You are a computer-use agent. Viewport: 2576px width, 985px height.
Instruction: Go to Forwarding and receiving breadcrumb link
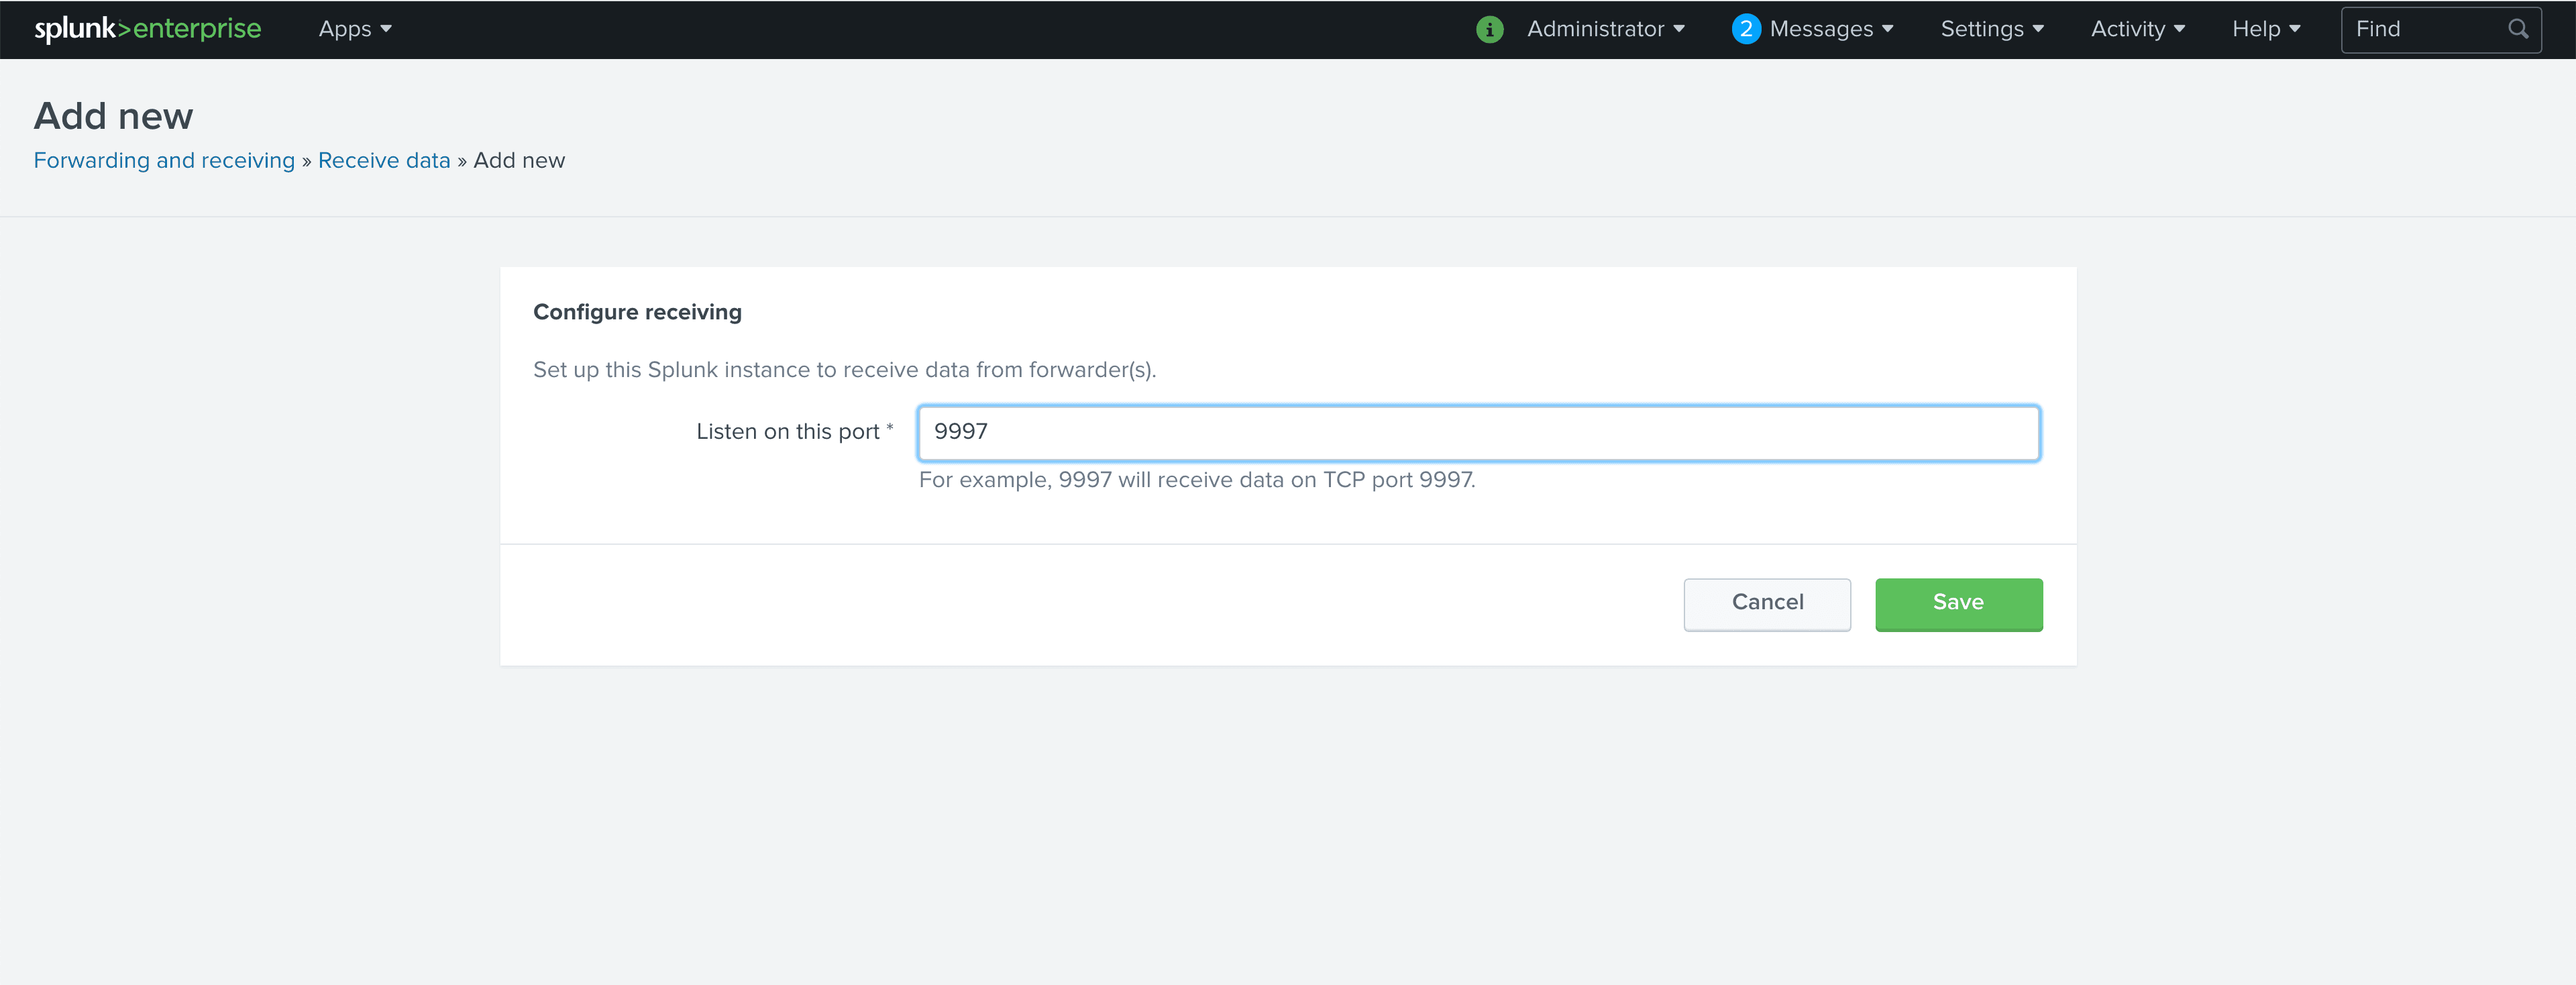click(x=164, y=161)
